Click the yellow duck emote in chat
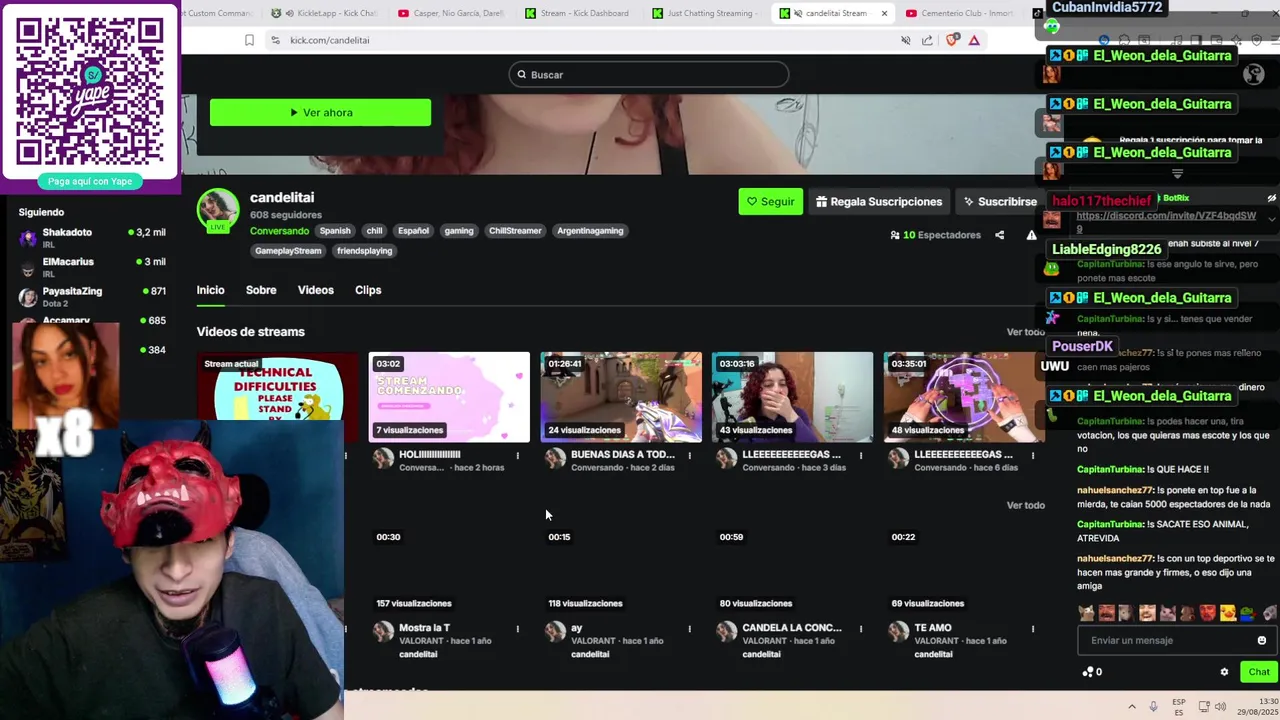This screenshot has height=720, width=1280. click(x=1227, y=613)
